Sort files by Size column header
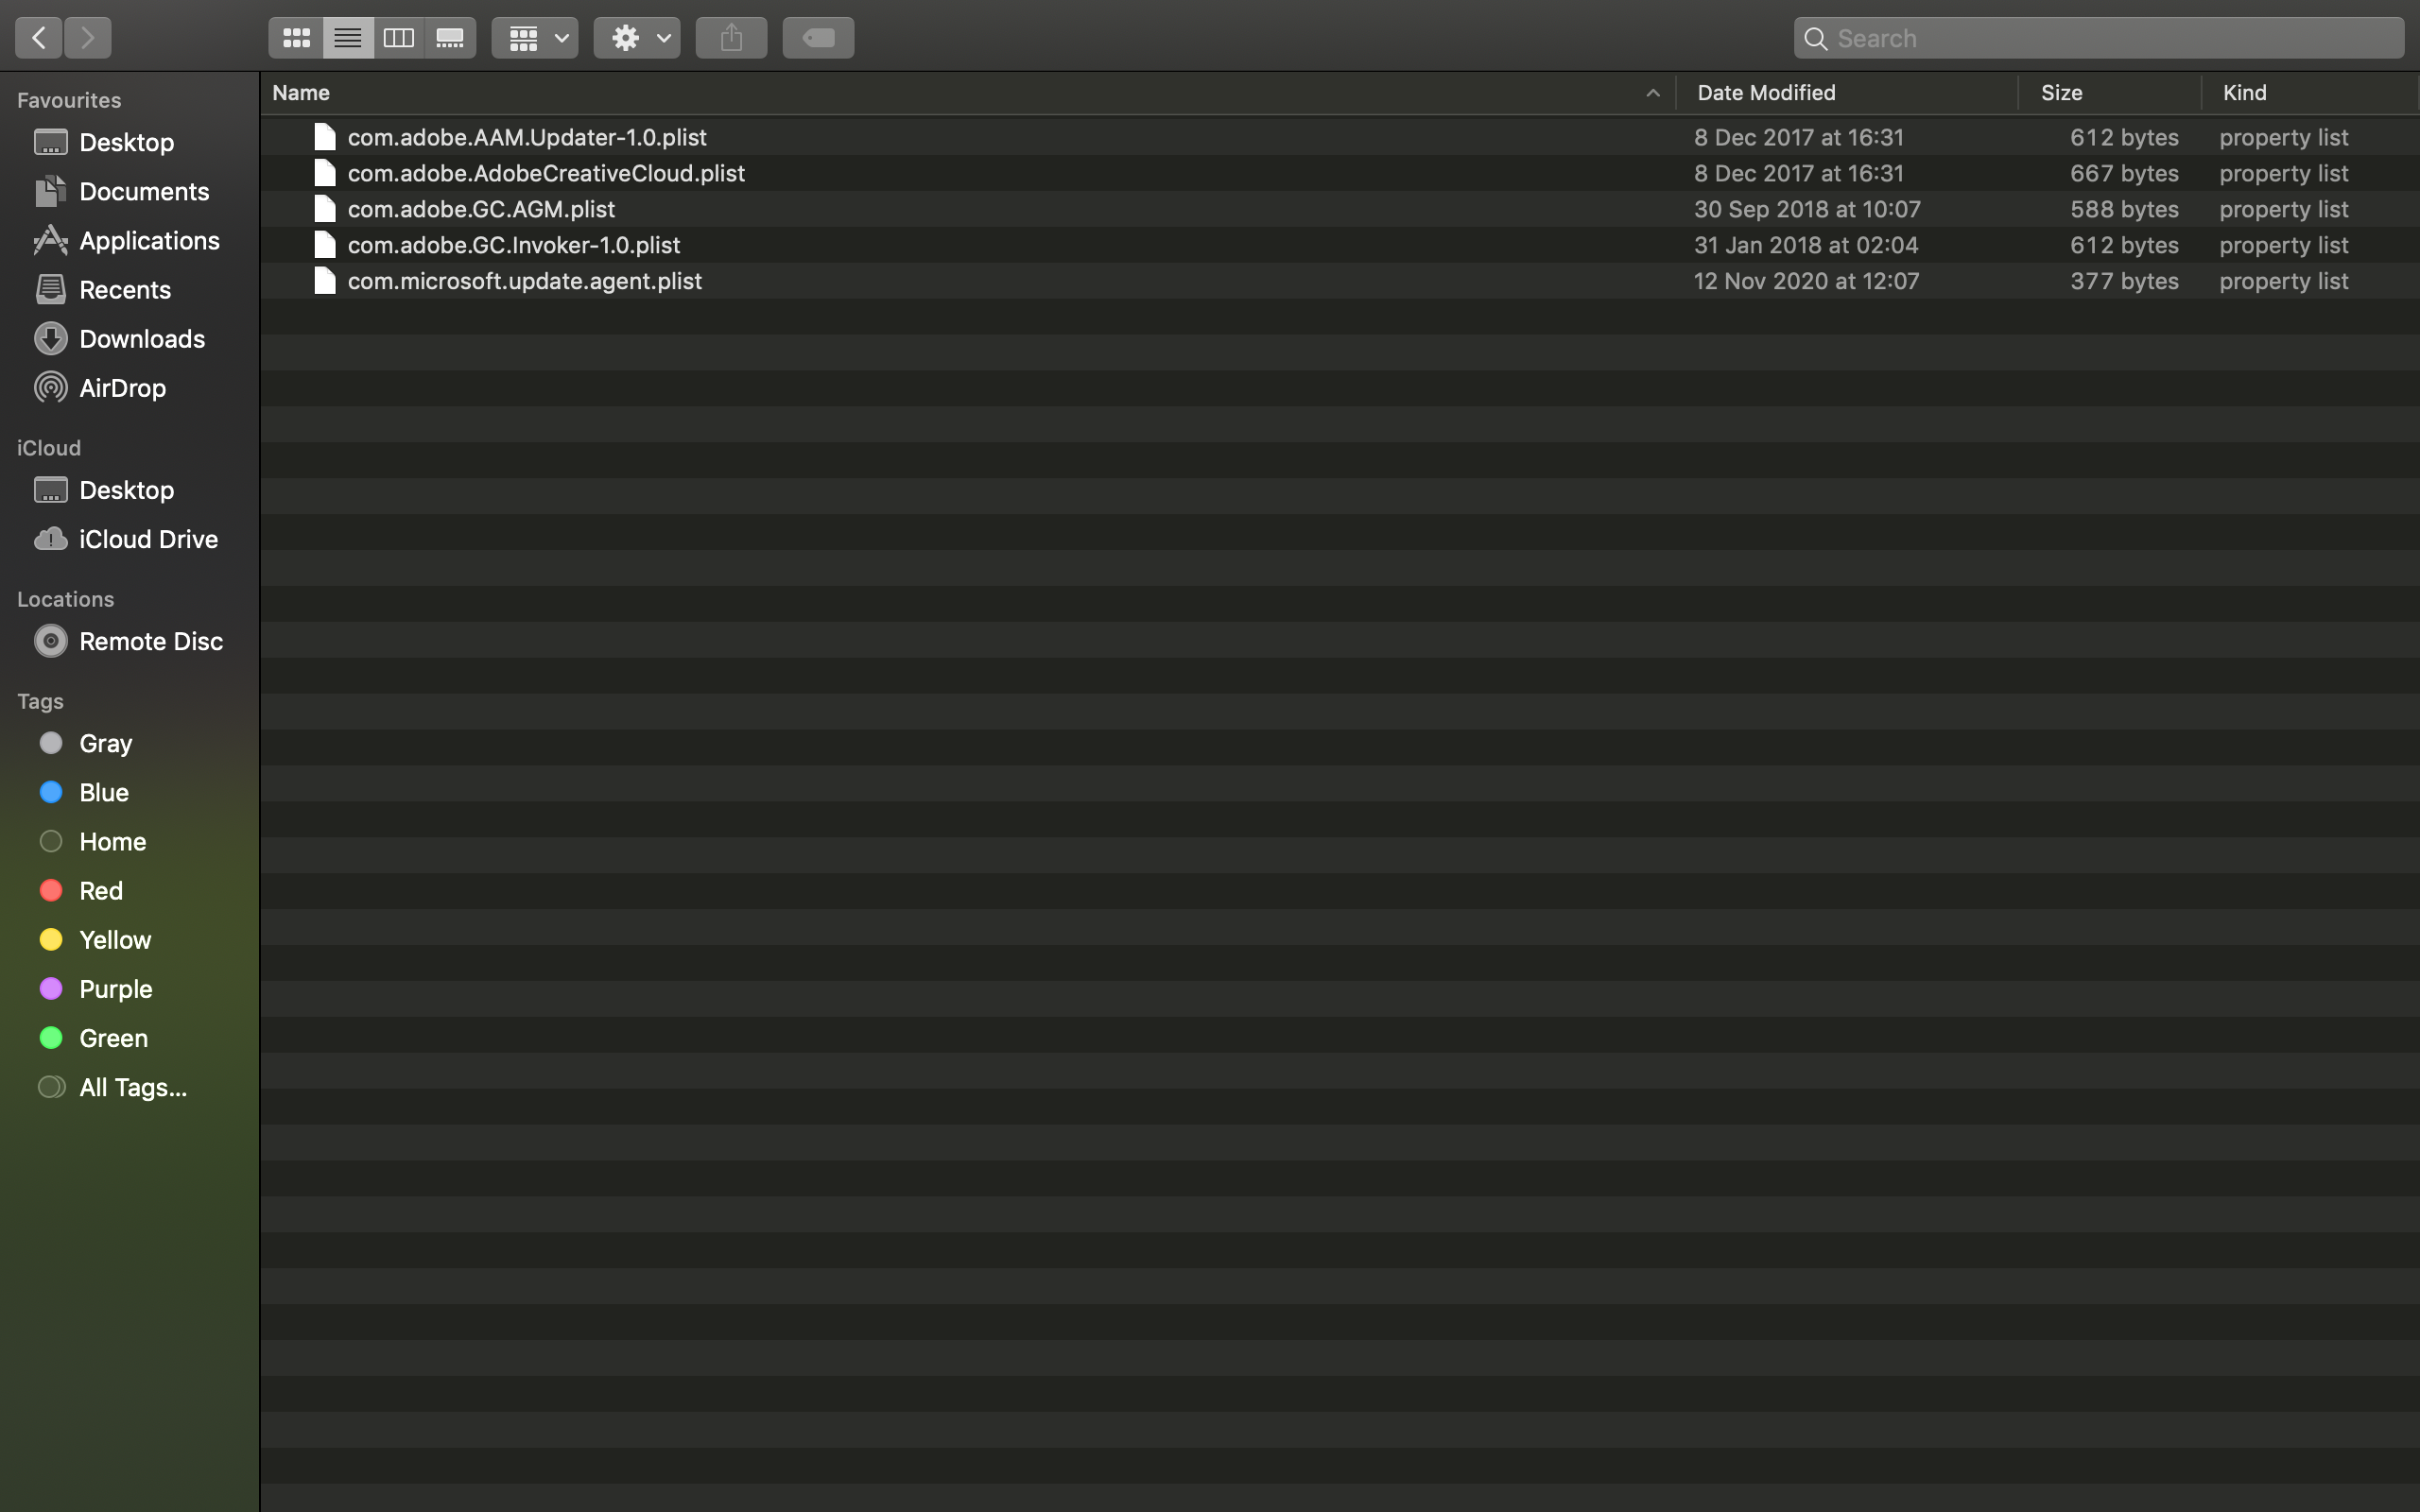2420x1512 pixels. pyautogui.click(x=2061, y=93)
